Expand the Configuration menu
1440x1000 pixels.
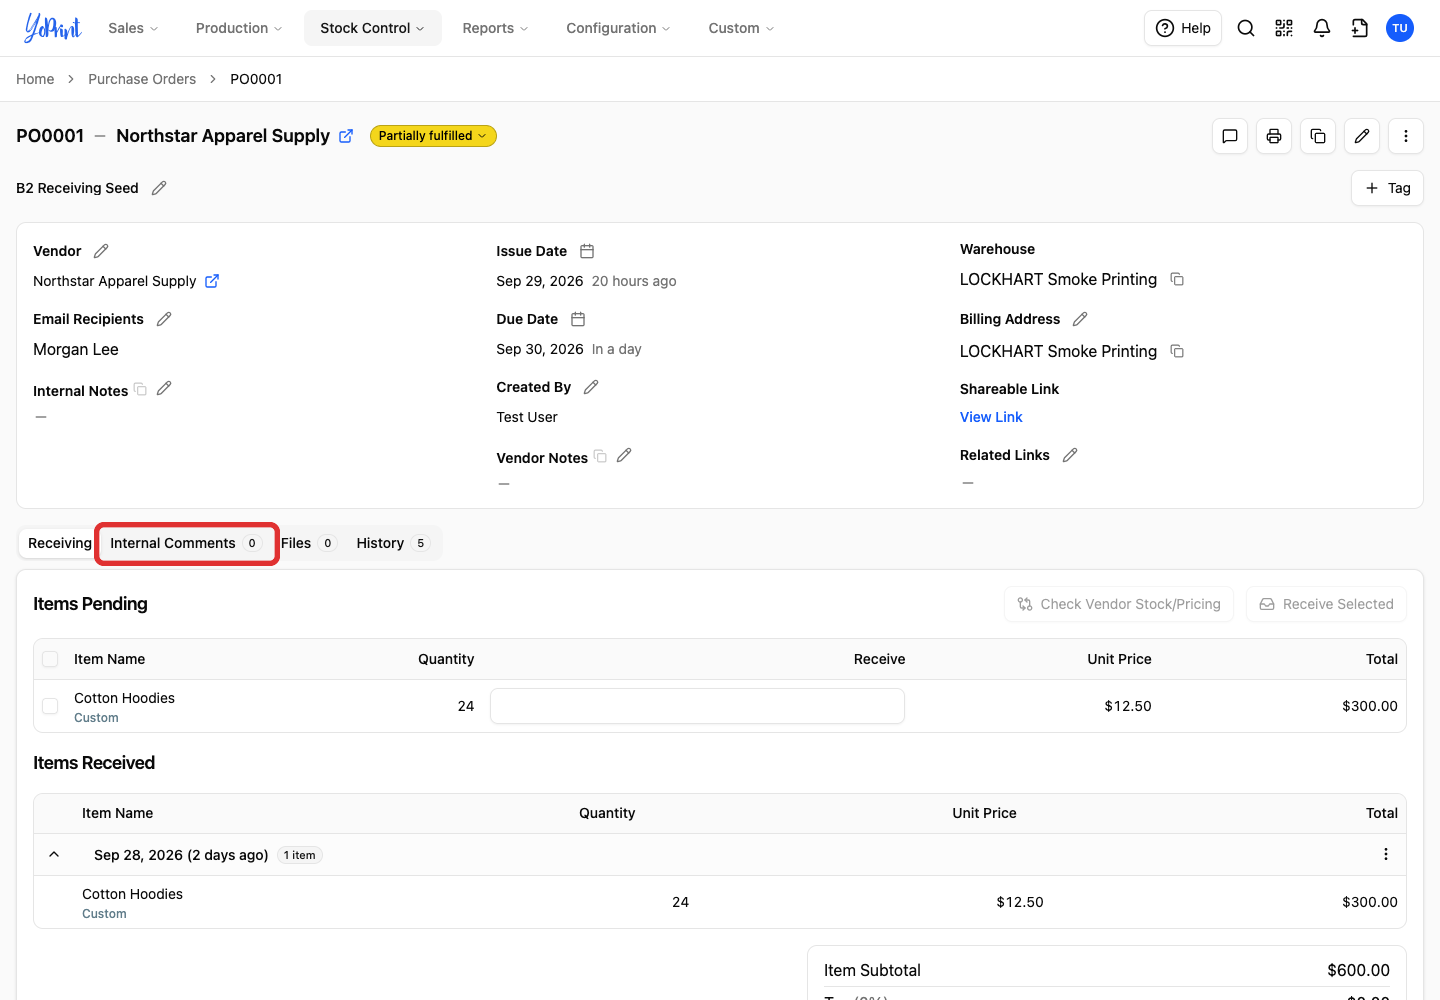[x=618, y=28]
